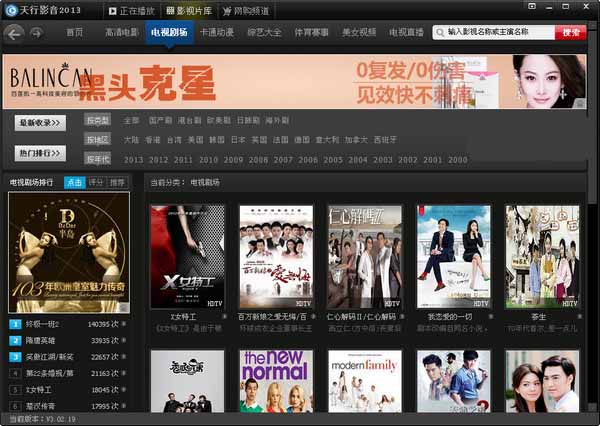The image size is (600, 426).
Task: Filter region by 加拿大
Action: (x=356, y=140)
